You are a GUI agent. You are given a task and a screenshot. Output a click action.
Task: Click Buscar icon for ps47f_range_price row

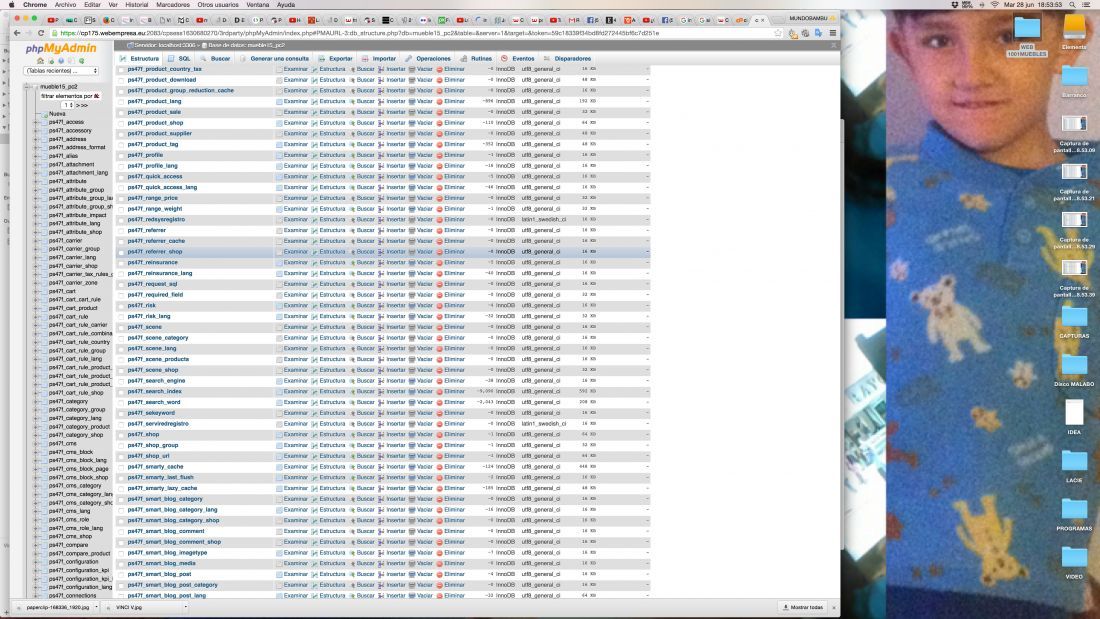[x=353, y=199]
